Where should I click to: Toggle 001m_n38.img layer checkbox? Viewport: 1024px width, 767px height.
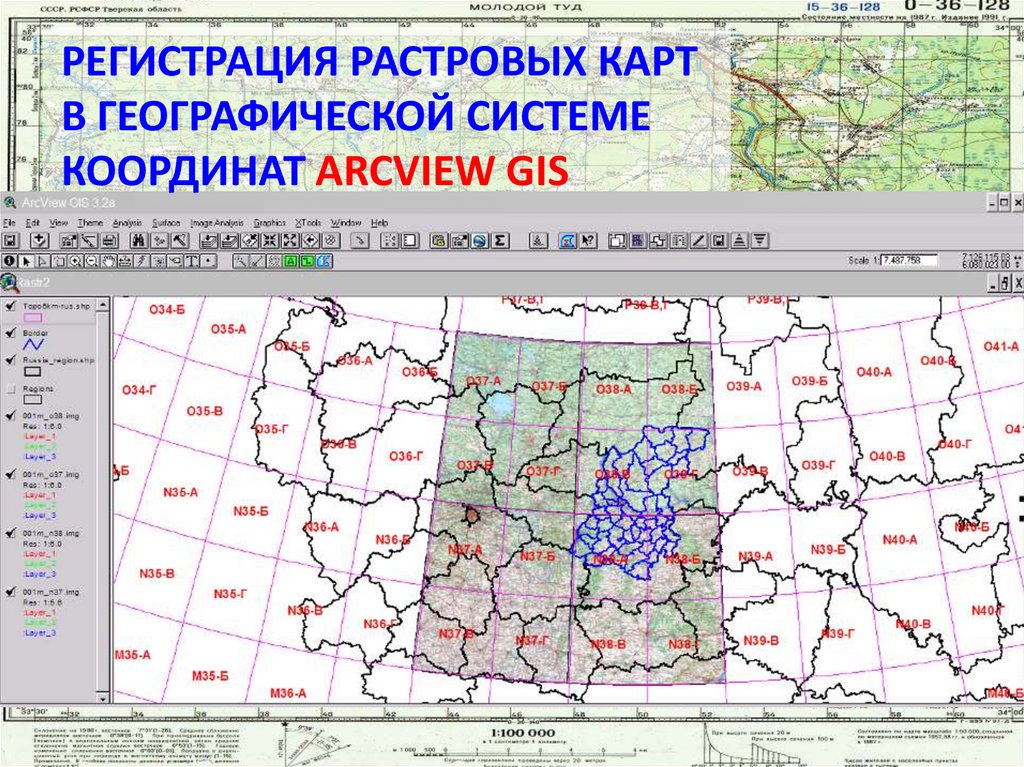(x=10, y=533)
